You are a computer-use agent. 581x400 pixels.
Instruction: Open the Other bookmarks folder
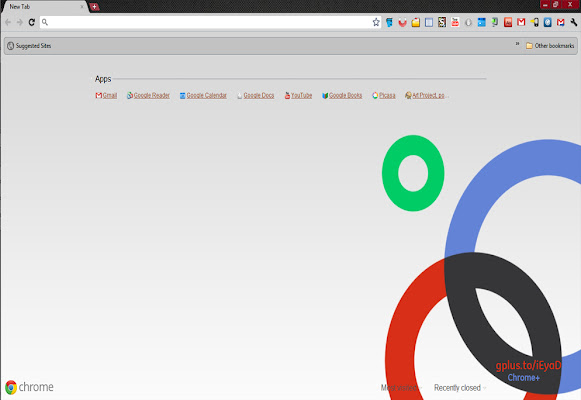click(550, 46)
